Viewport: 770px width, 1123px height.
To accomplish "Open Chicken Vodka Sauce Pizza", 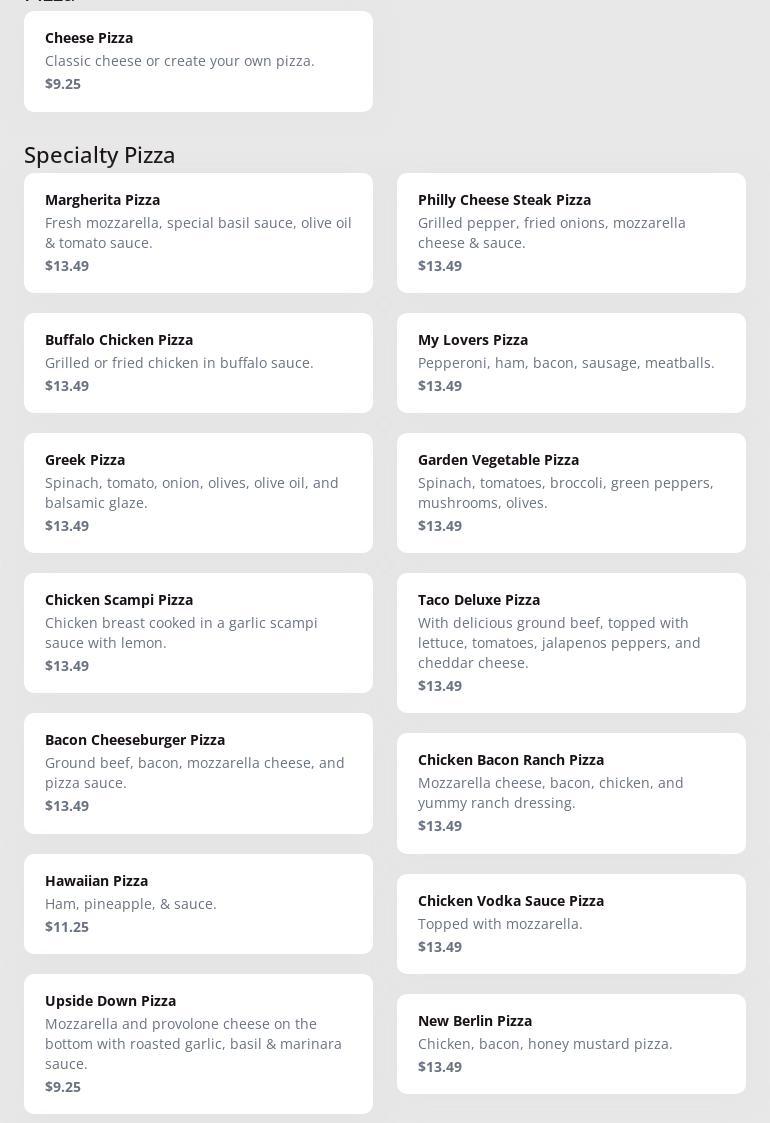I will point(571,922).
